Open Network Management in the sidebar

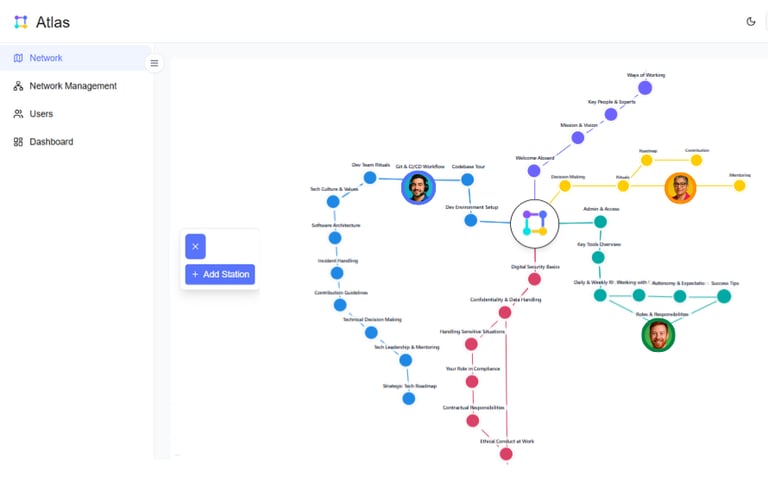point(75,86)
